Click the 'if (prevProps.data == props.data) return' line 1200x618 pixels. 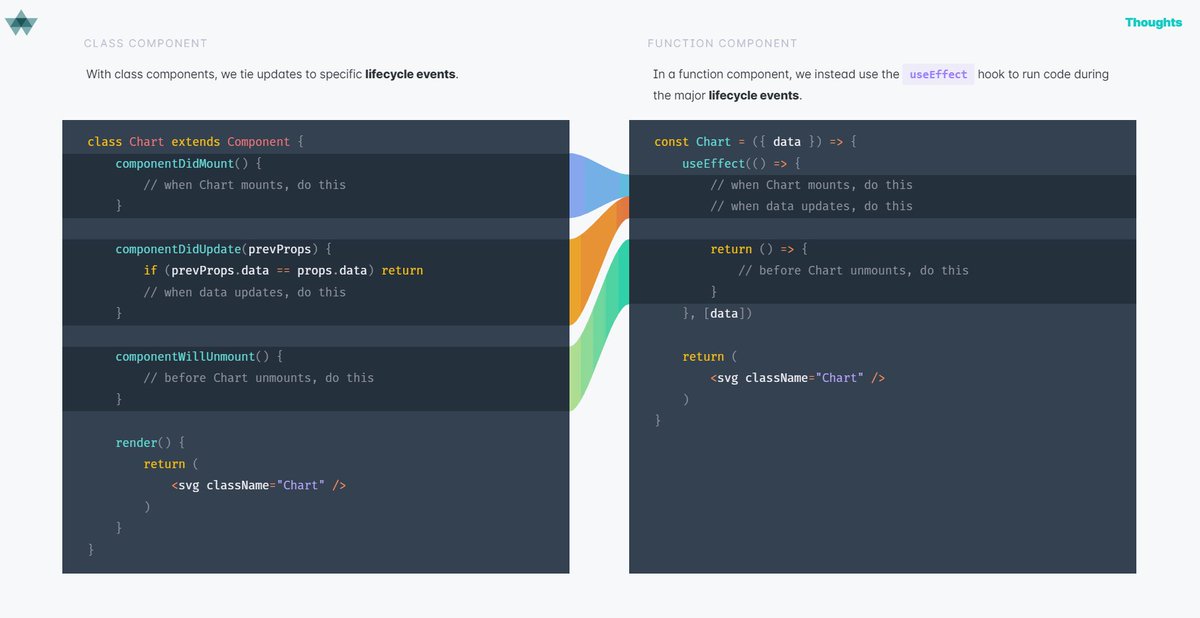(283, 270)
